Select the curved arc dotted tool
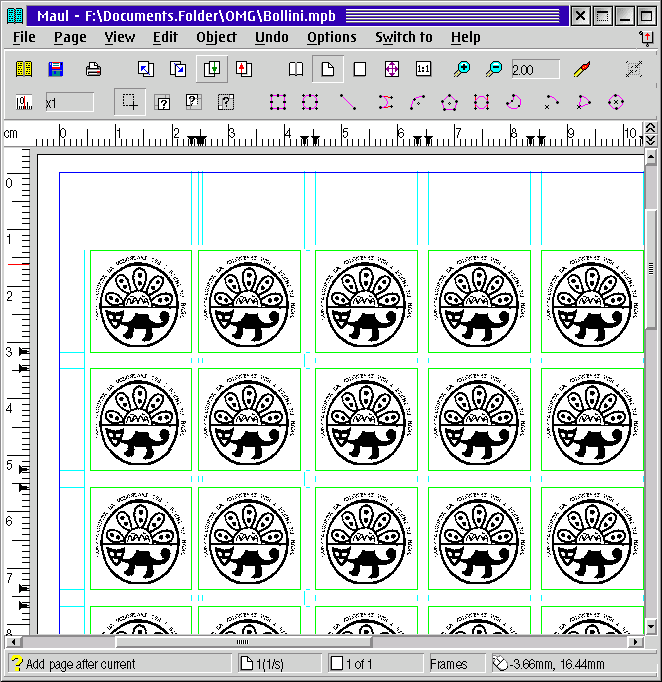The height and width of the screenshot is (682, 662). point(418,102)
